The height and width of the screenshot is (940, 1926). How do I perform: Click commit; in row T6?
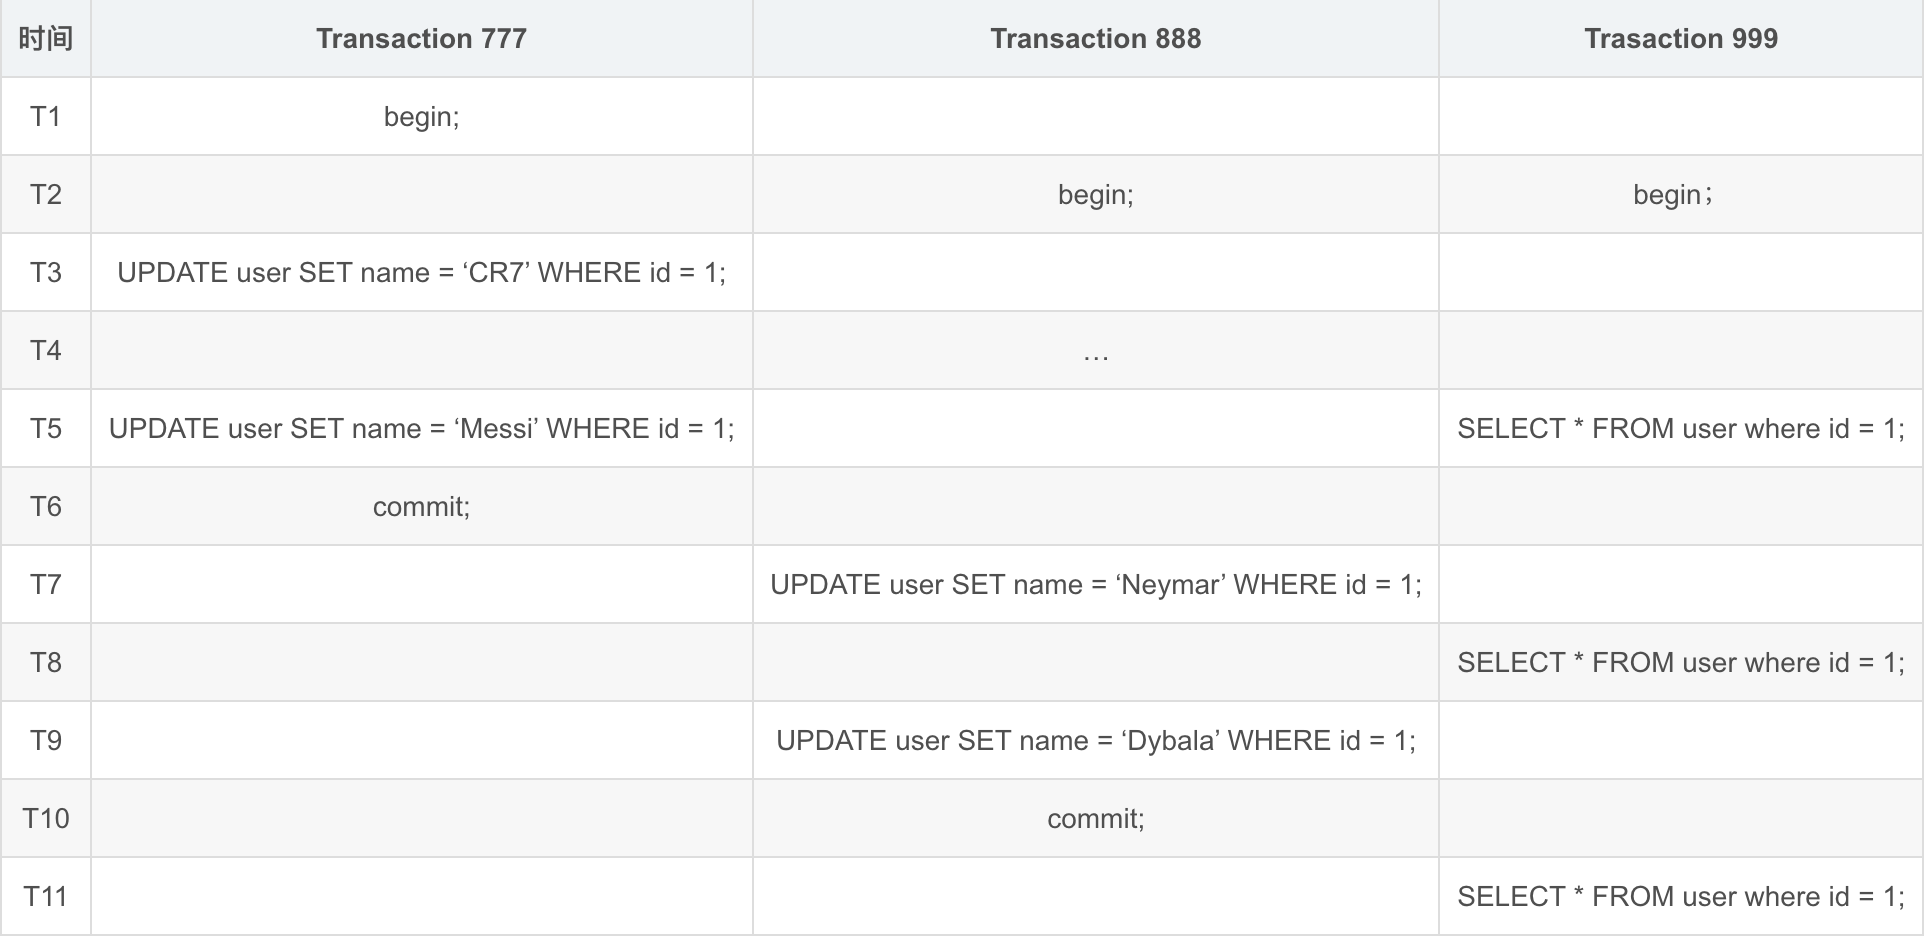[x=421, y=507]
